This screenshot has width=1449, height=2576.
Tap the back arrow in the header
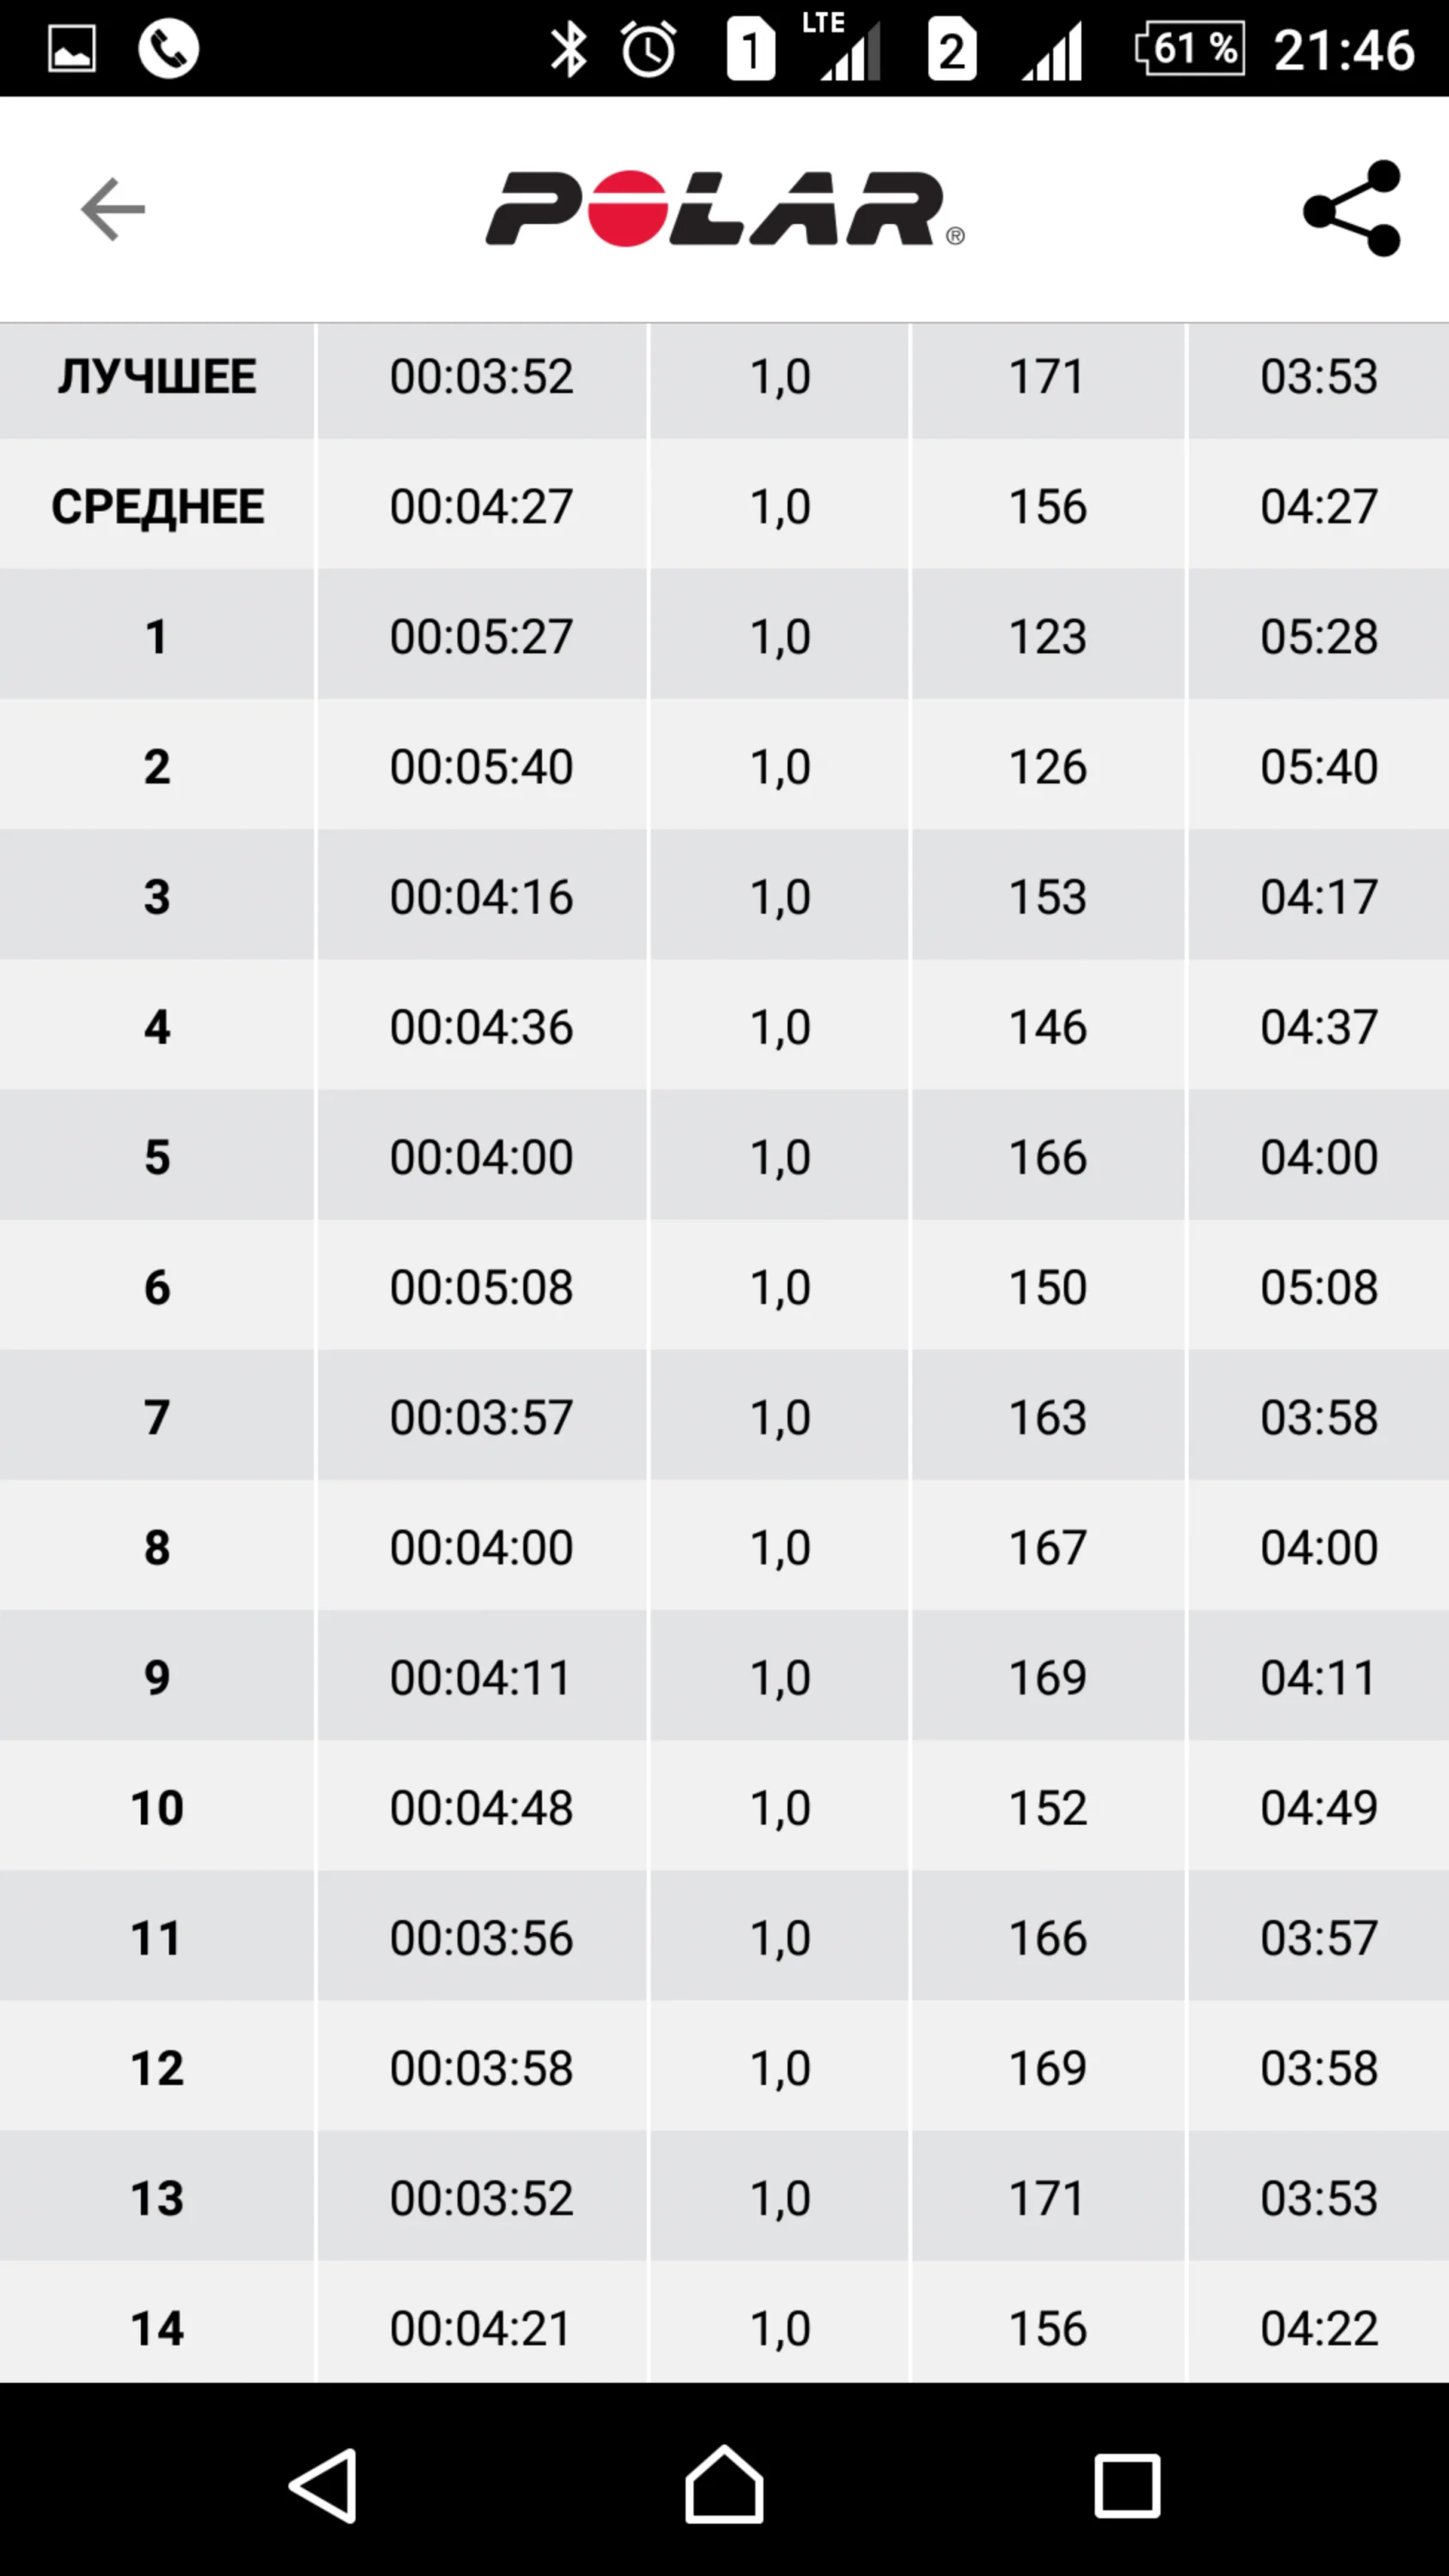[113, 209]
